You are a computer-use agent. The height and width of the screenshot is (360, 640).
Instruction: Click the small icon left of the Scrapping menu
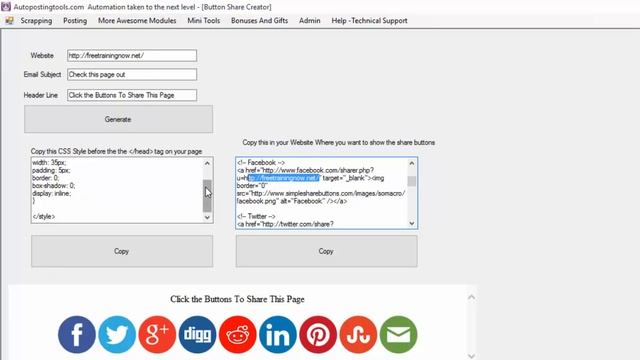[x=9, y=20]
